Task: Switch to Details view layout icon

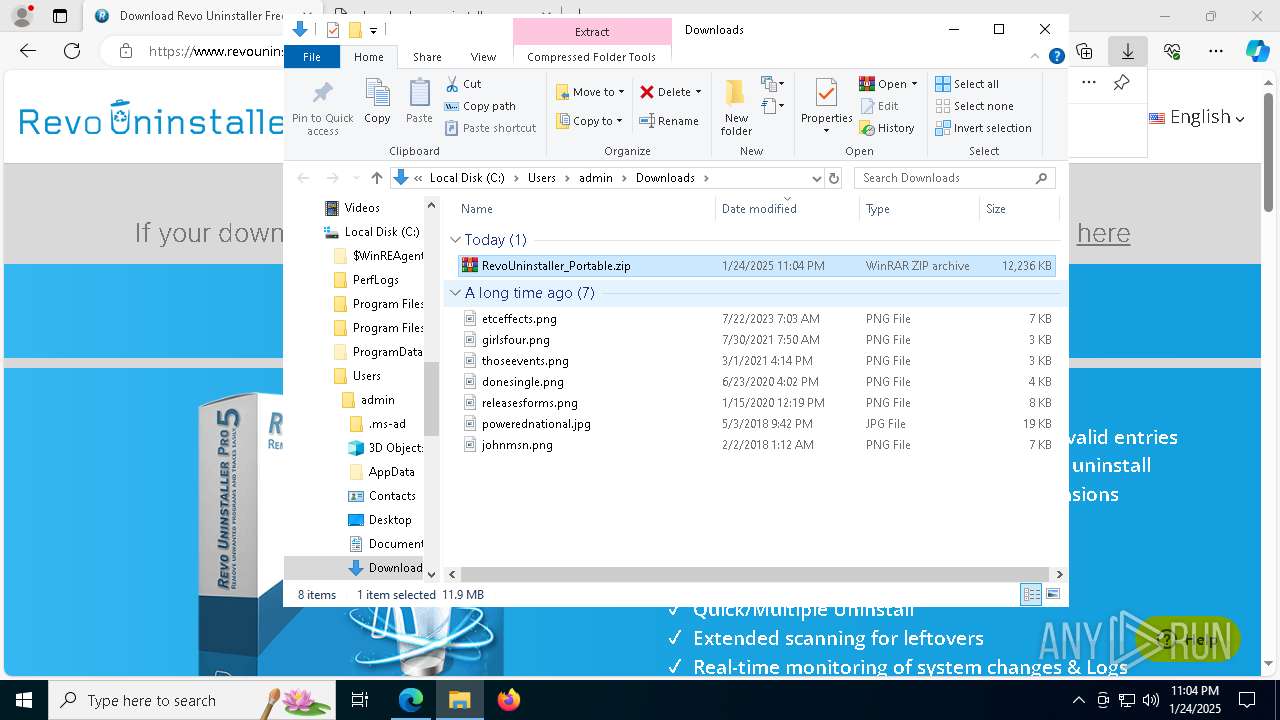Action: pyautogui.click(x=1031, y=595)
